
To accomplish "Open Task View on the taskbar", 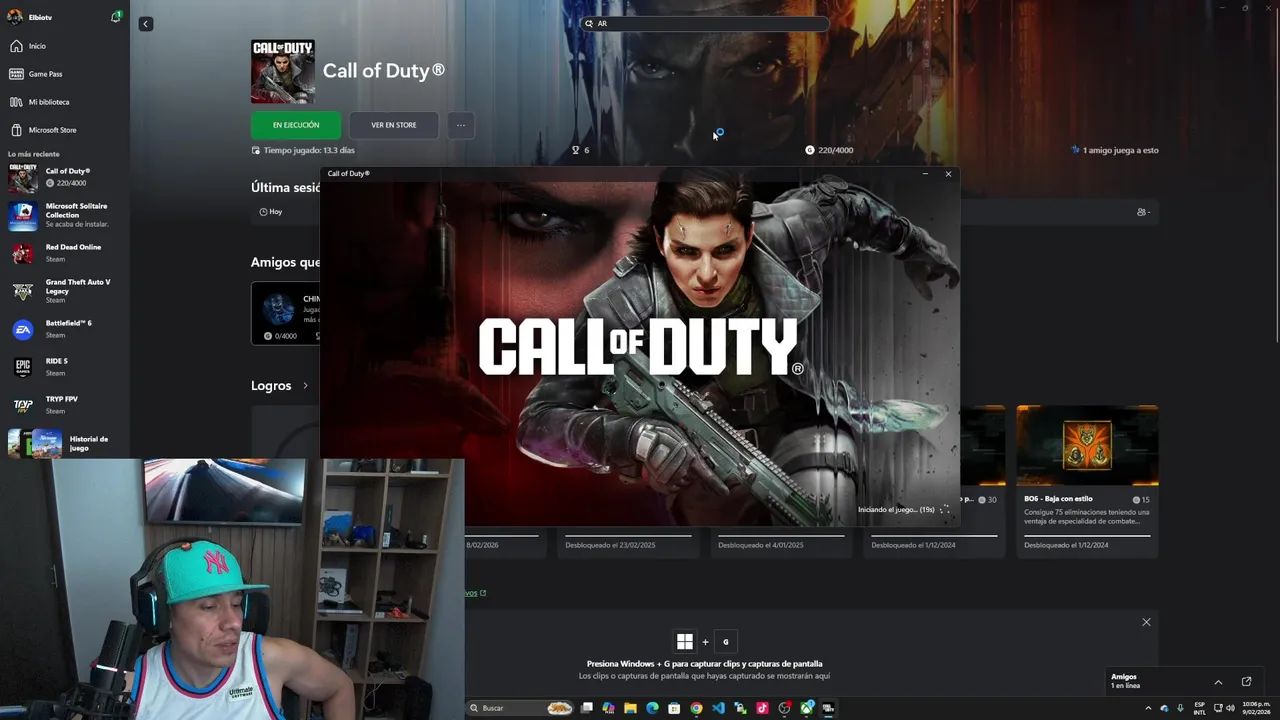I will (586, 708).
